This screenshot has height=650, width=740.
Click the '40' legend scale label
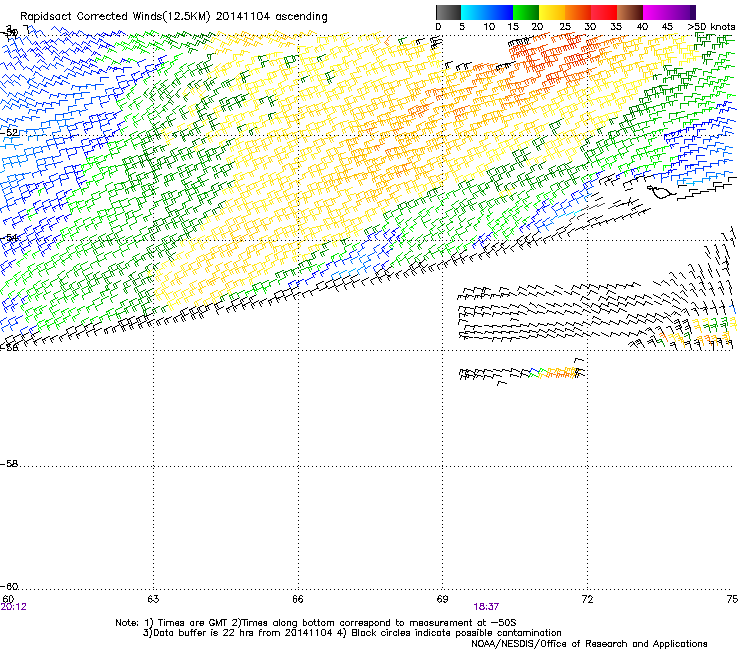(642, 27)
